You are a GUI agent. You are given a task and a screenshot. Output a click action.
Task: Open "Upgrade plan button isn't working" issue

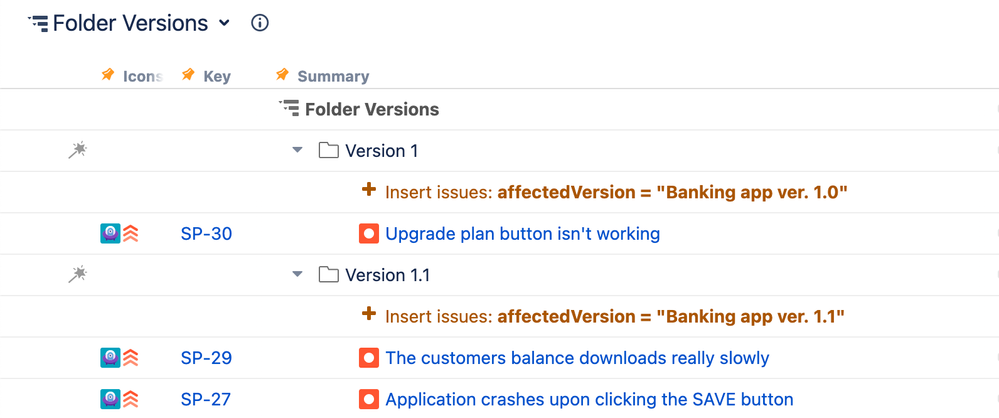tap(522, 234)
